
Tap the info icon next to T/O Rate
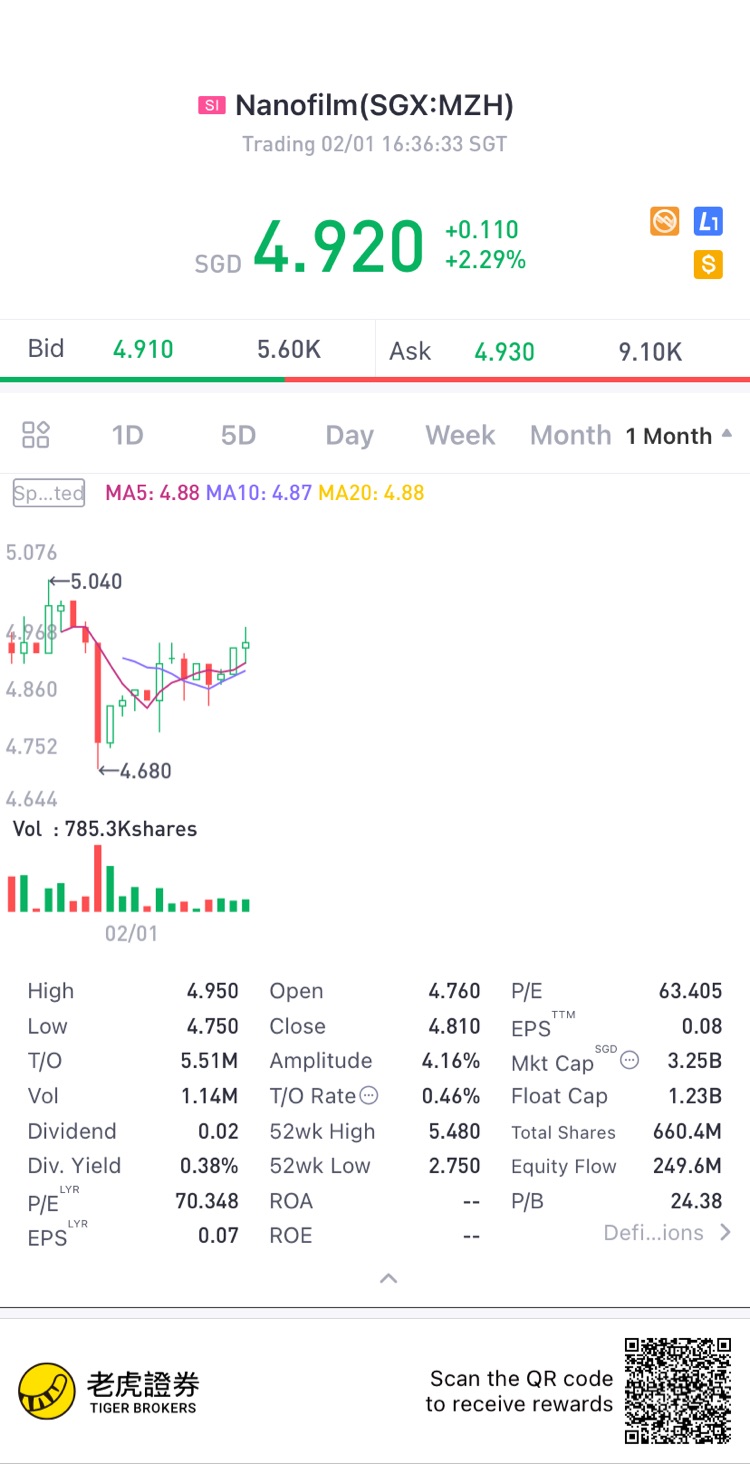coord(369,1096)
